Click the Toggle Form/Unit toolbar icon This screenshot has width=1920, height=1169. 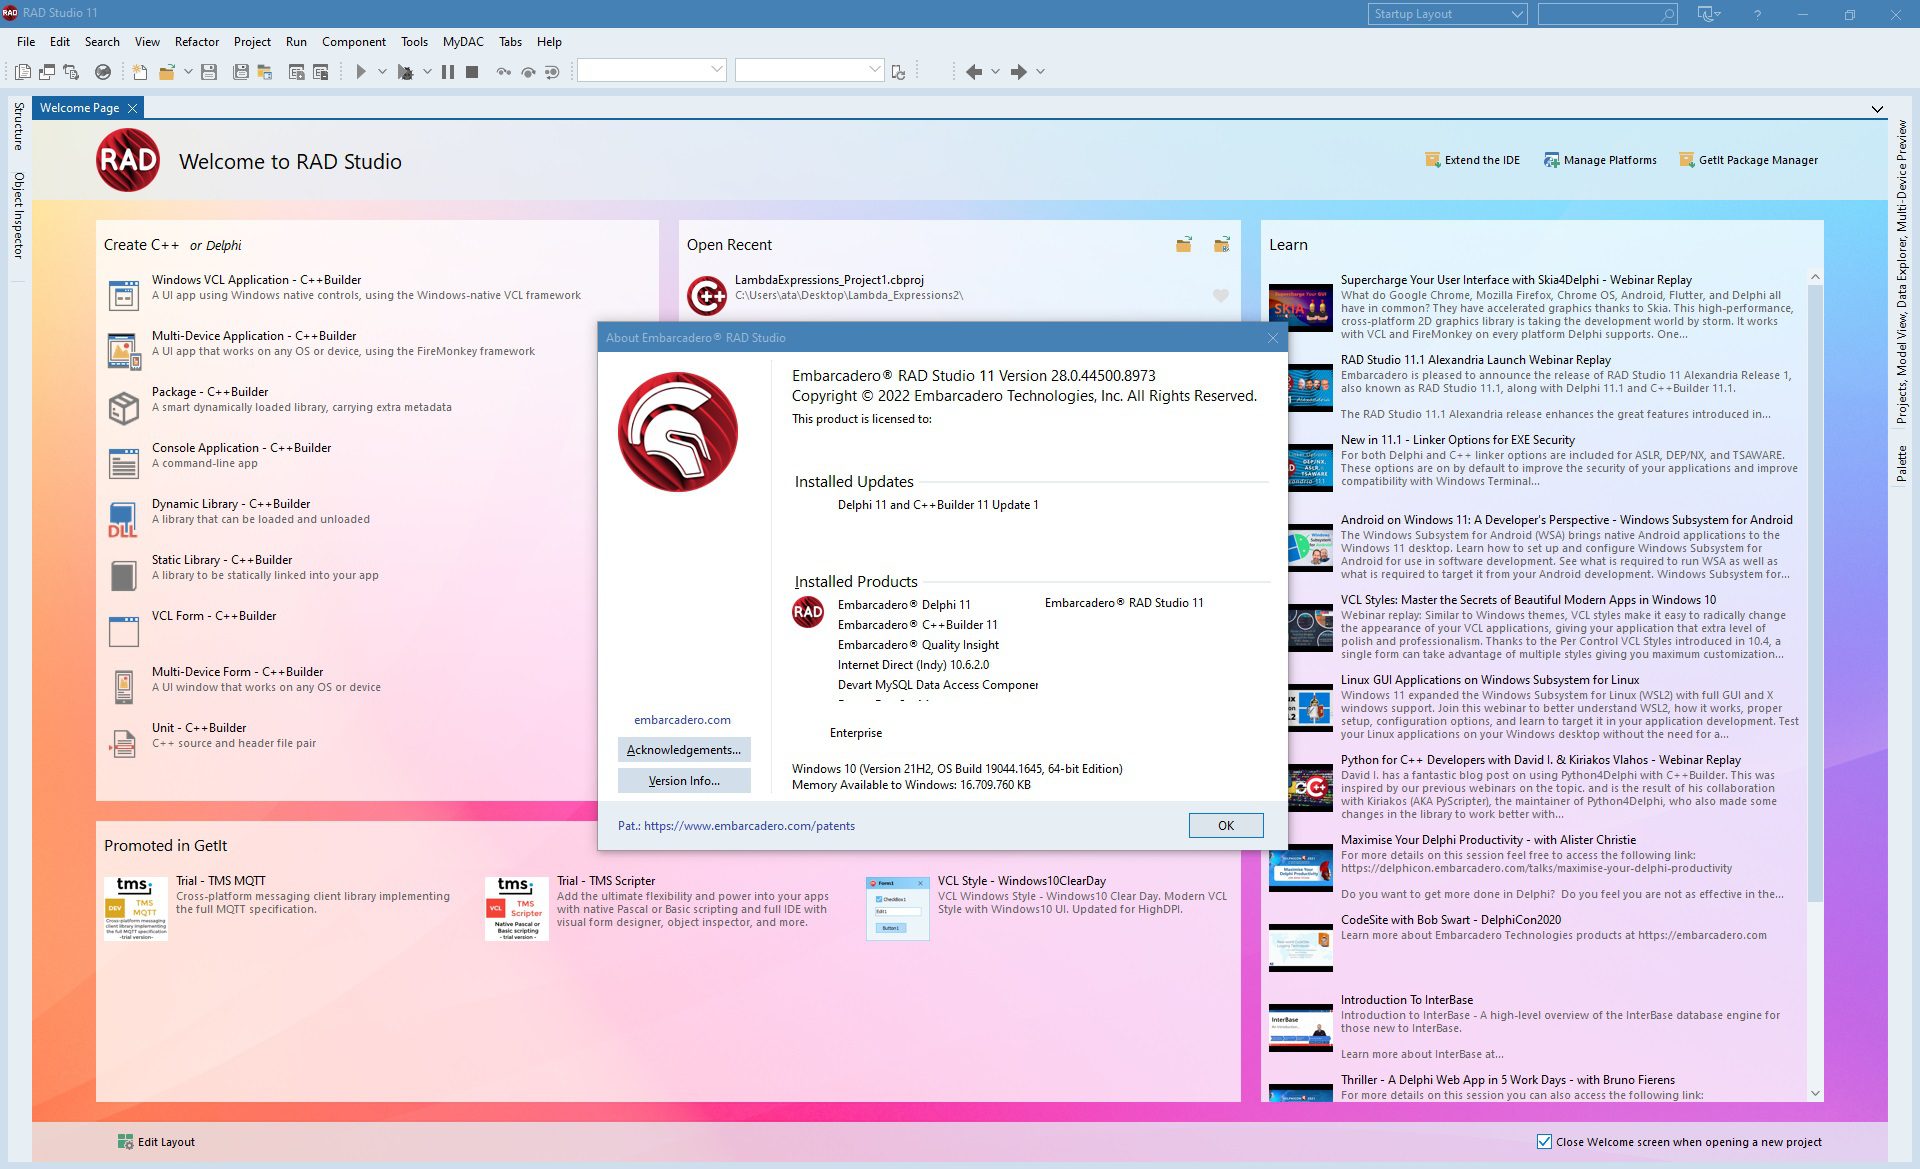[71, 71]
